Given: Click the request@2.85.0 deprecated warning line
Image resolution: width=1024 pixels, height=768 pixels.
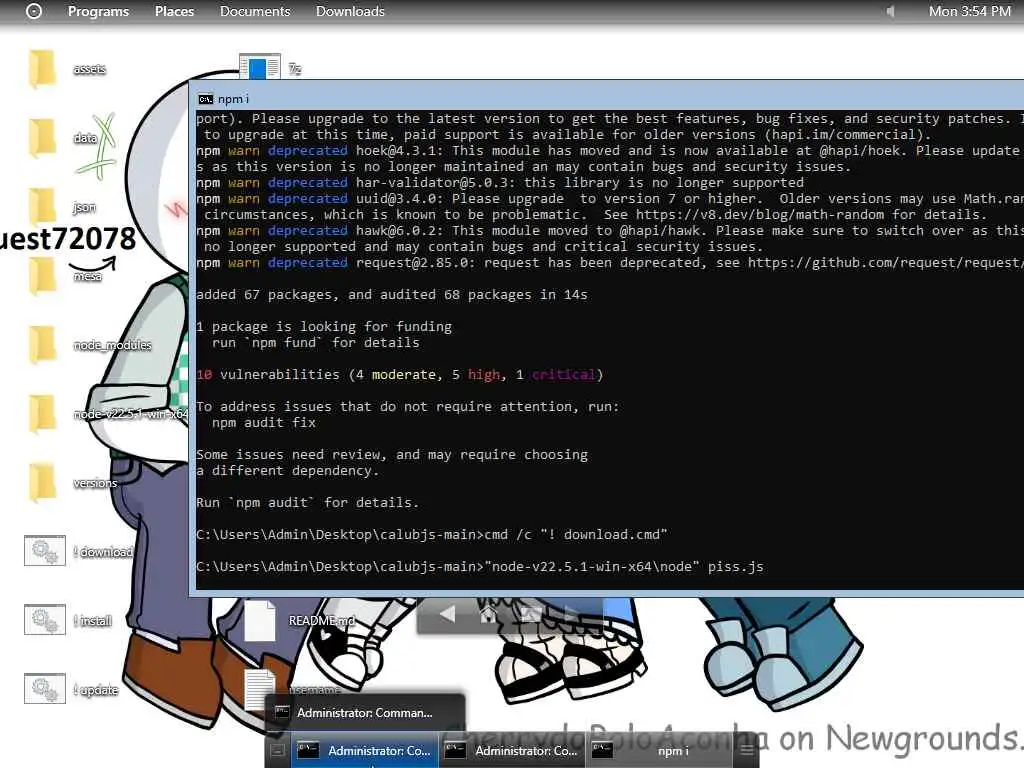Looking at the screenshot, I should (x=609, y=263).
